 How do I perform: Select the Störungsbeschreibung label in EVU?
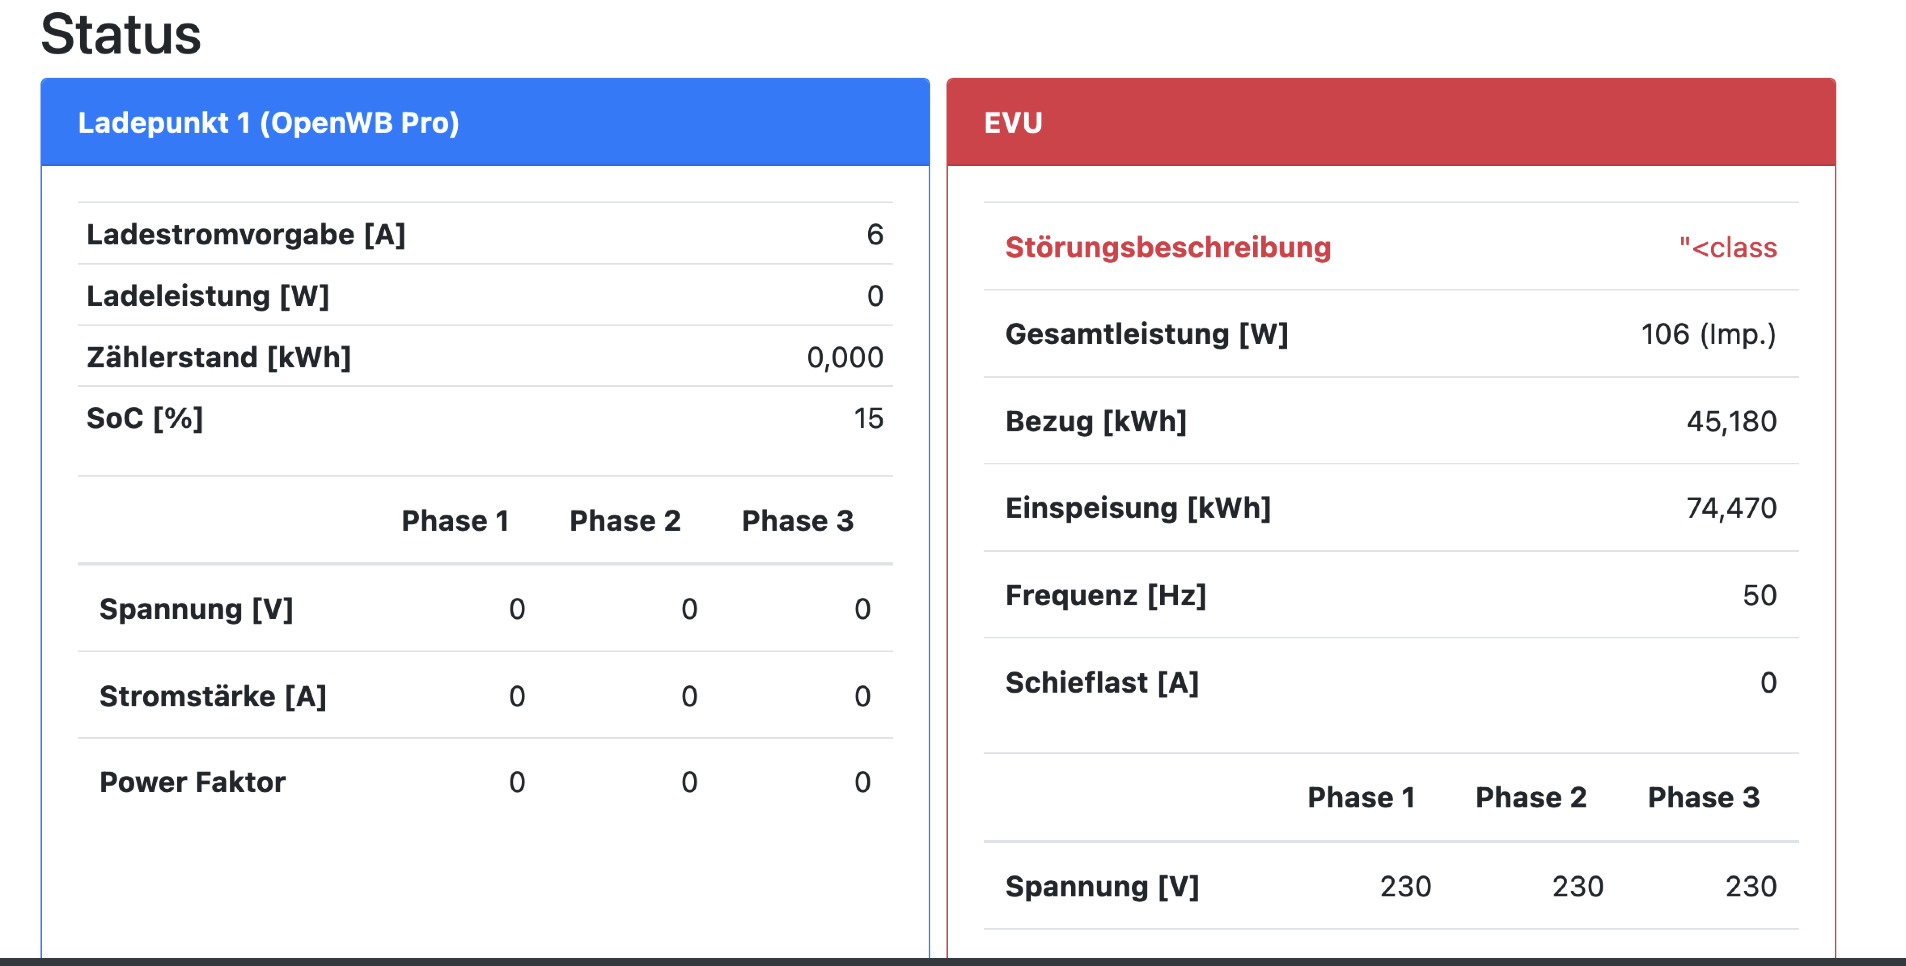[x=1167, y=247]
